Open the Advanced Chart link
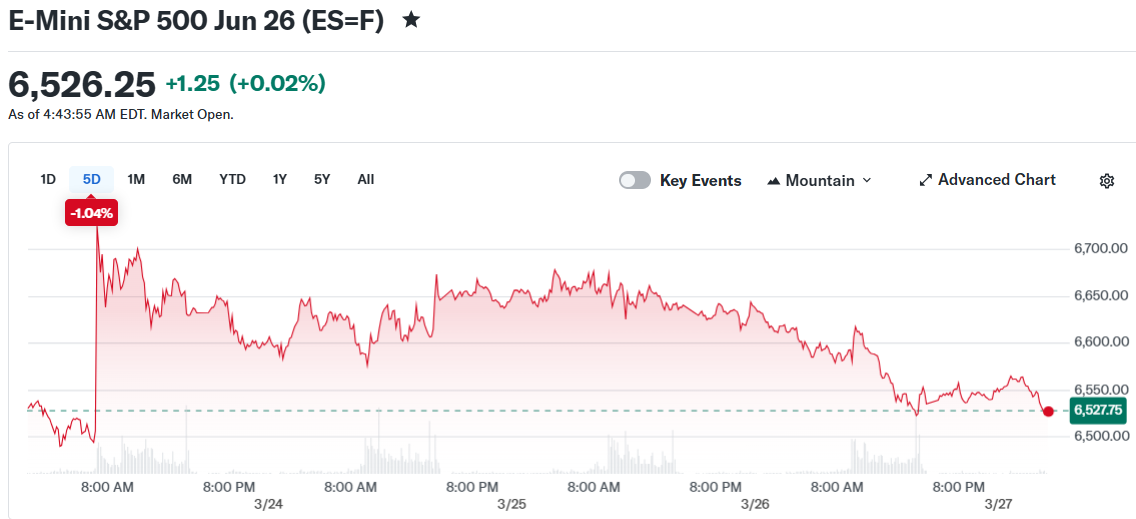The image size is (1136, 519). point(996,180)
